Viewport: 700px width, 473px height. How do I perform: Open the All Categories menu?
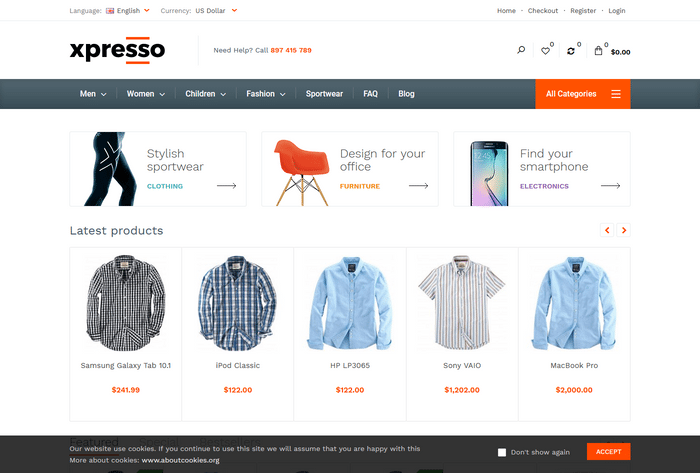click(x=583, y=94)
